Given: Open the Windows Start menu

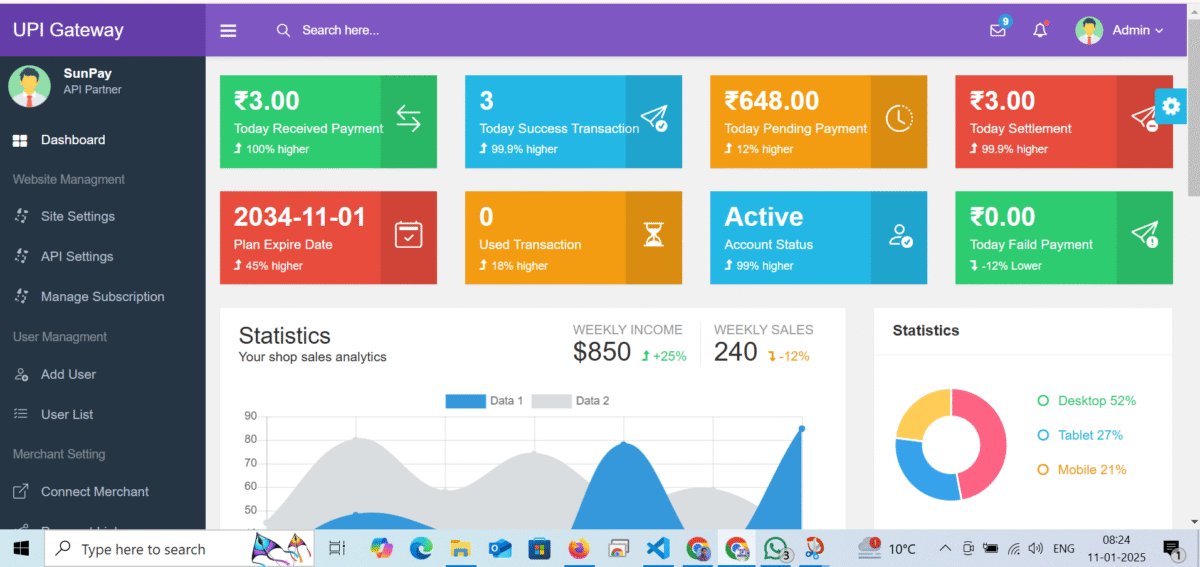Looking at the screenshot, I should [x=21, y=548].
